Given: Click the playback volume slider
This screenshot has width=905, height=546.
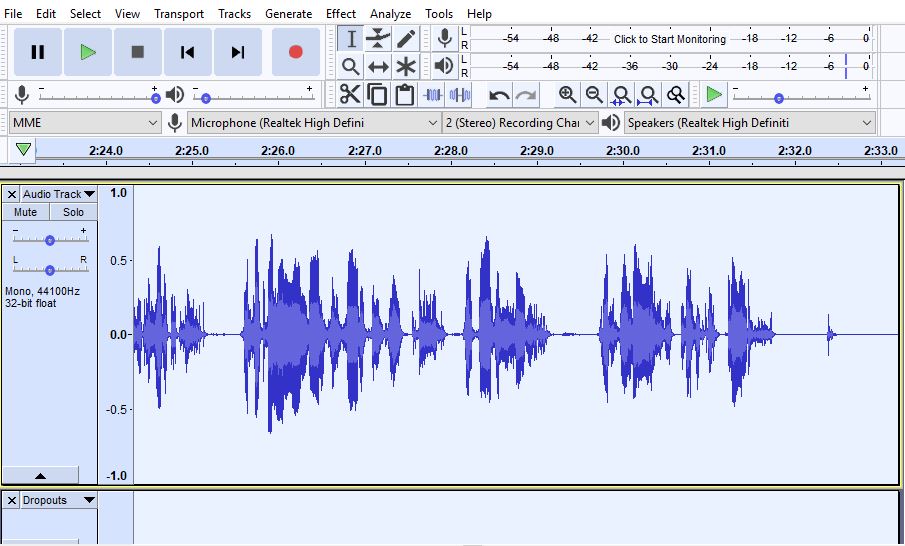Looking at the screenshot, I should (x=253, y=95).
